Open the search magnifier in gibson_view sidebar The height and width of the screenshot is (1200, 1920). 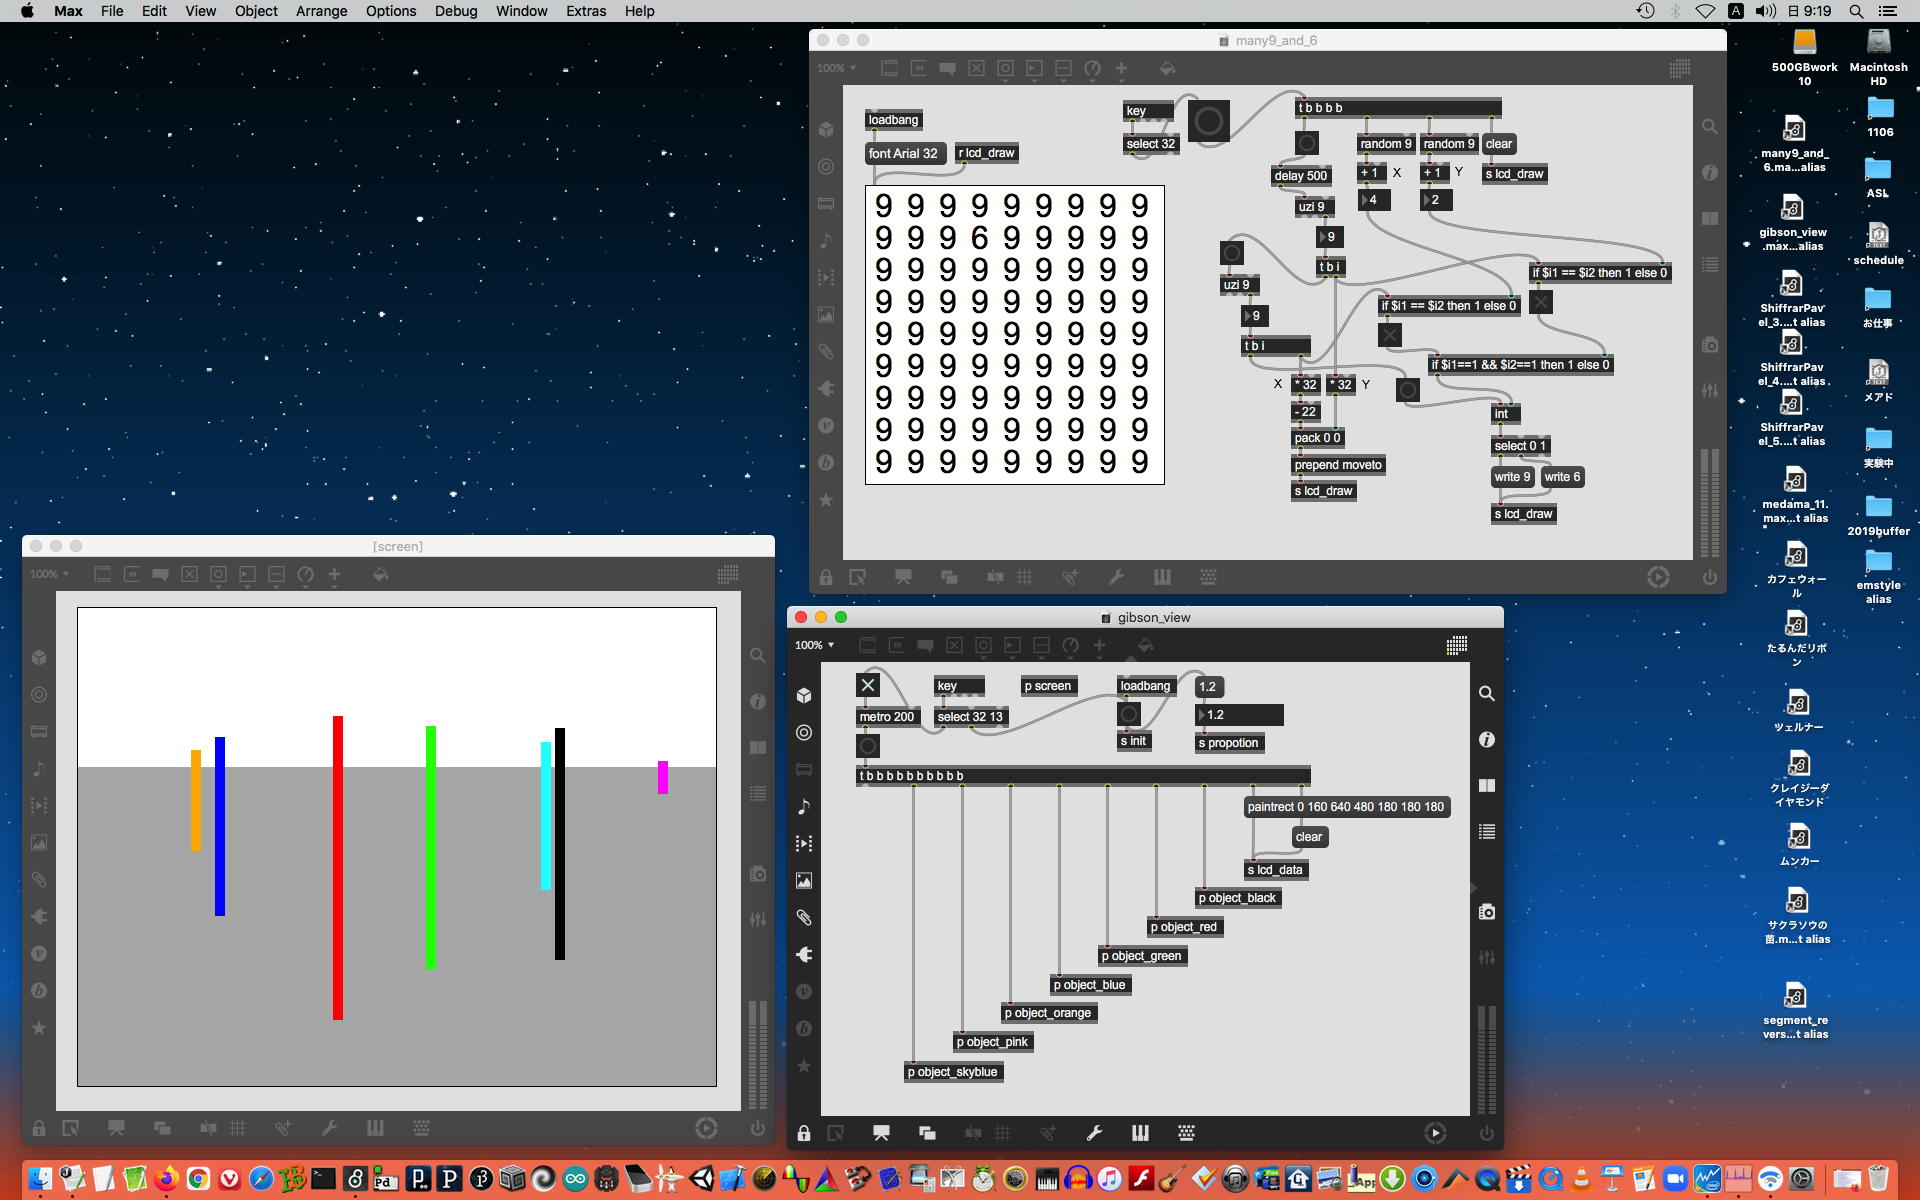(x=1487, y=693)
